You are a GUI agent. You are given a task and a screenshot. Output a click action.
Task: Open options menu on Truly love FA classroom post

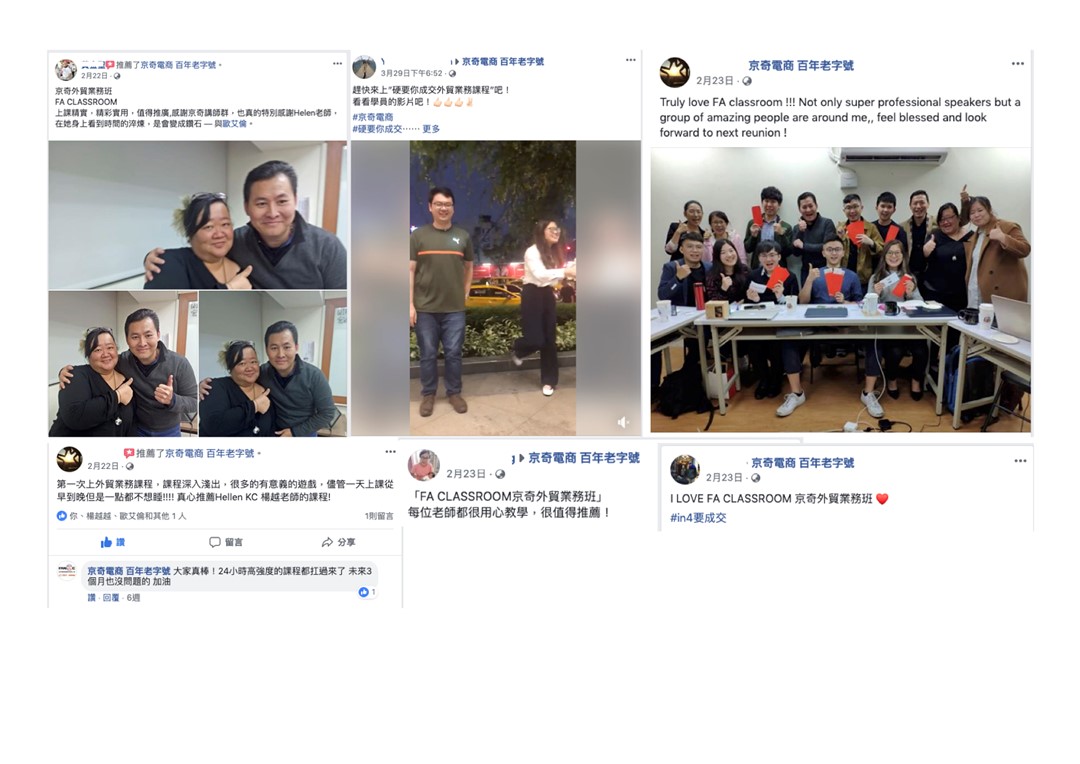(1017, 63)
